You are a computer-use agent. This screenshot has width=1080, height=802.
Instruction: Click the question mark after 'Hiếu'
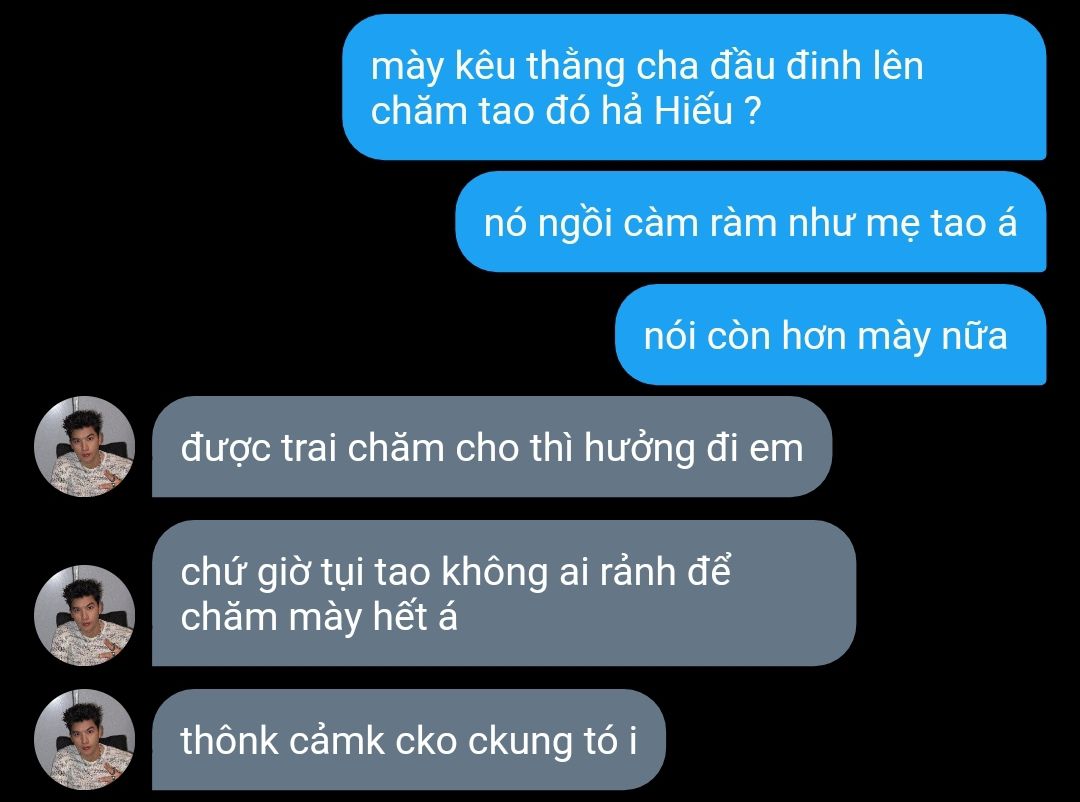pos(752,111)
